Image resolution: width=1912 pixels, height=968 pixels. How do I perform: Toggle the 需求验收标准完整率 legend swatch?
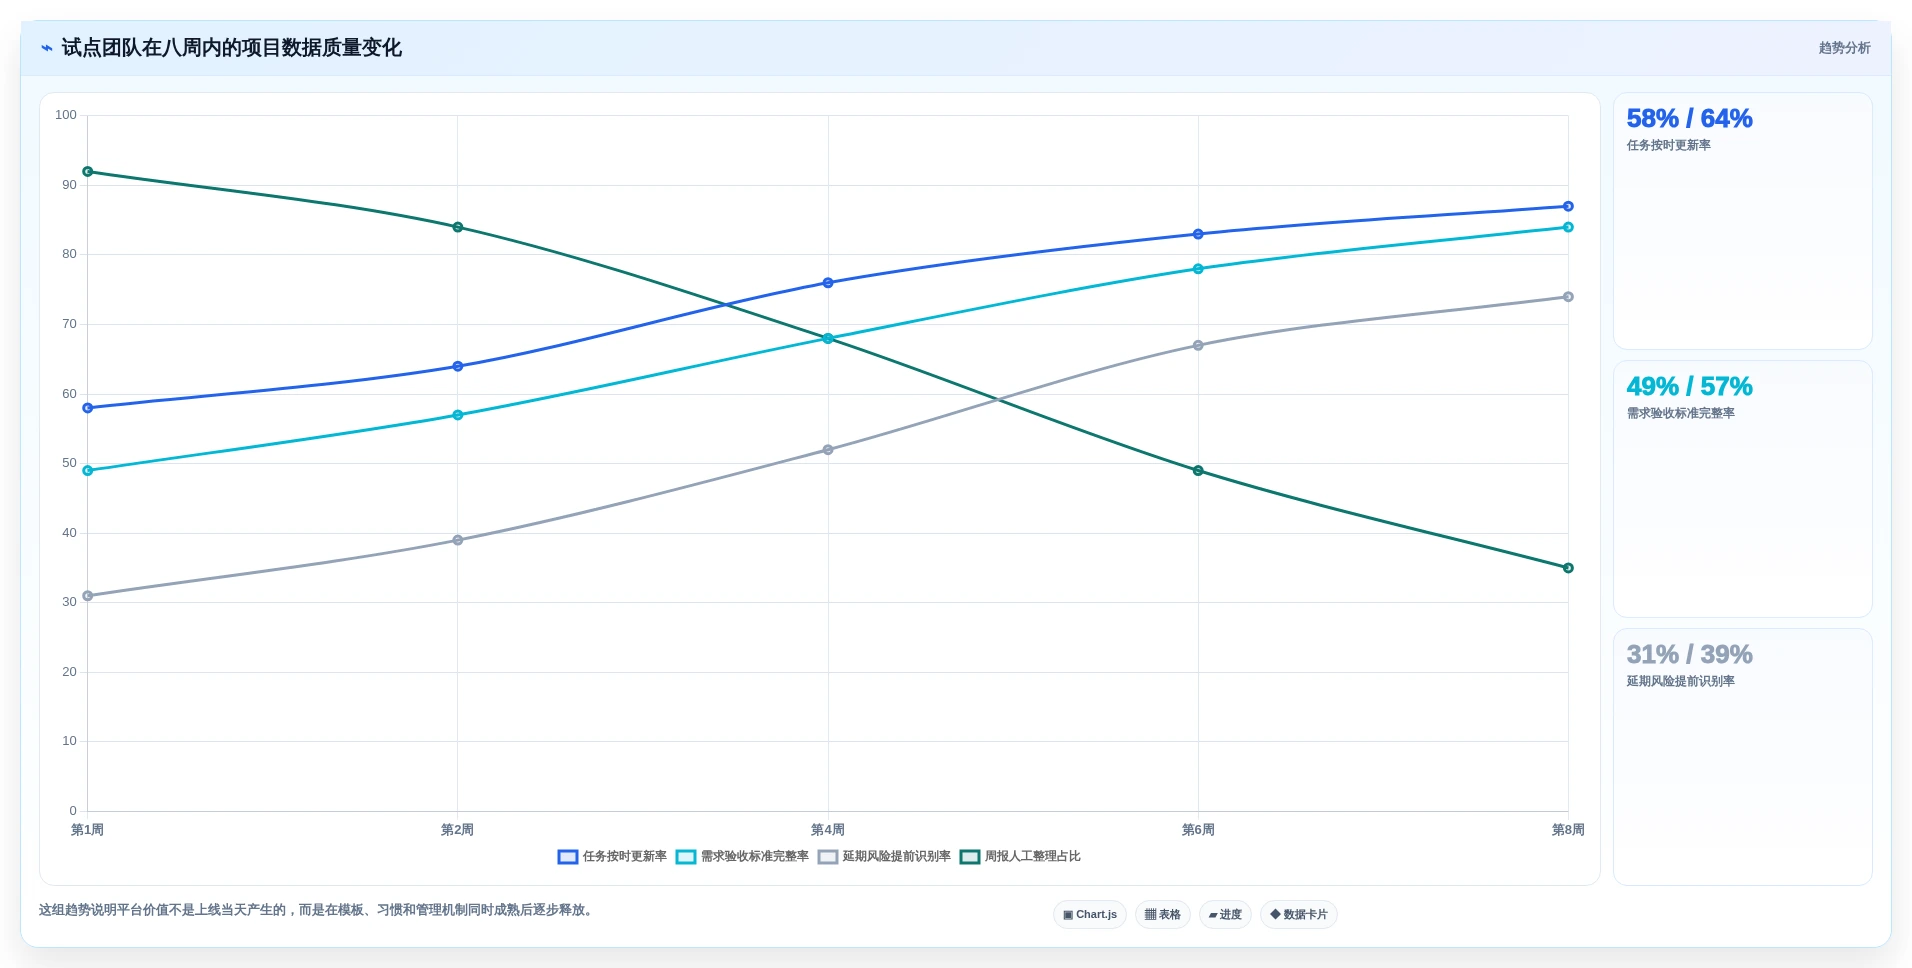click(x=686, y=857)
